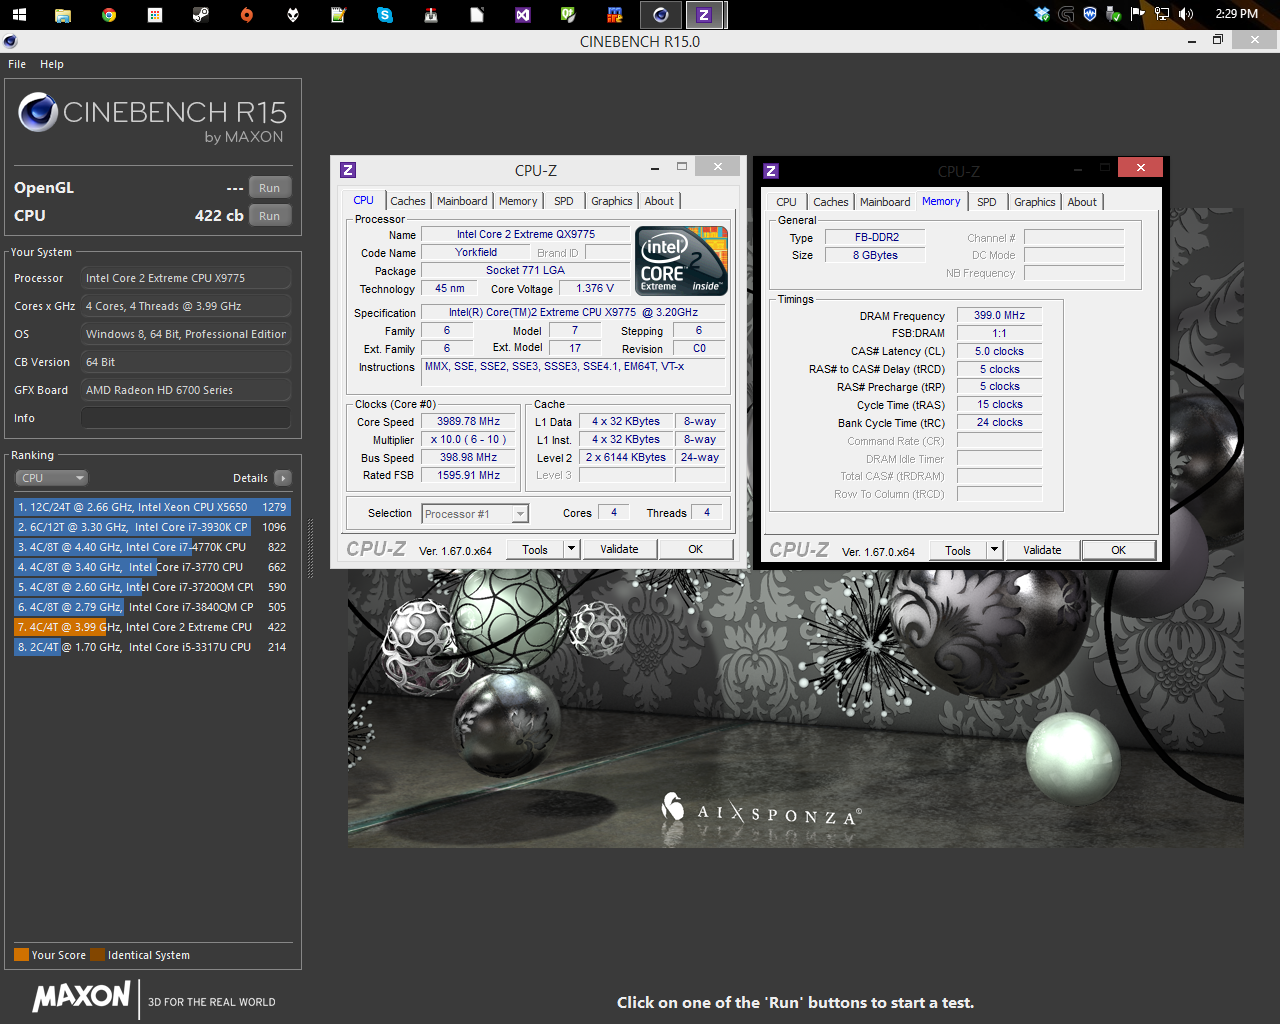Click Validate in left CPU-Z window
The width and height of the screenshot is (1280, 1024).
point(619,549)
